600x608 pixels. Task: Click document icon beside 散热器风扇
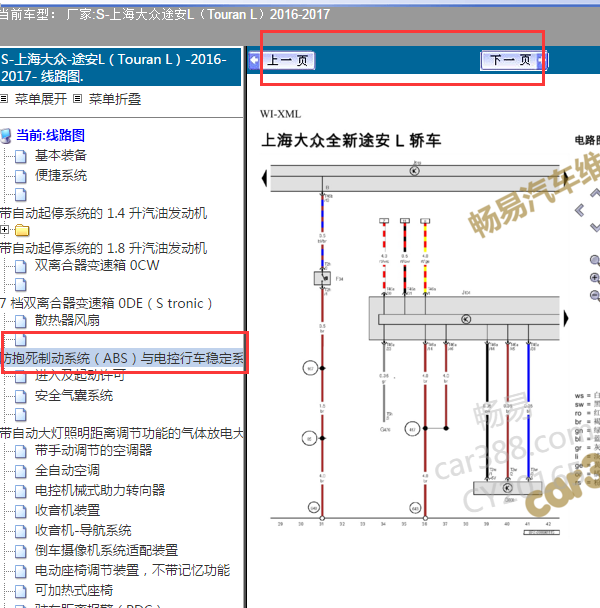click(21, 321)
